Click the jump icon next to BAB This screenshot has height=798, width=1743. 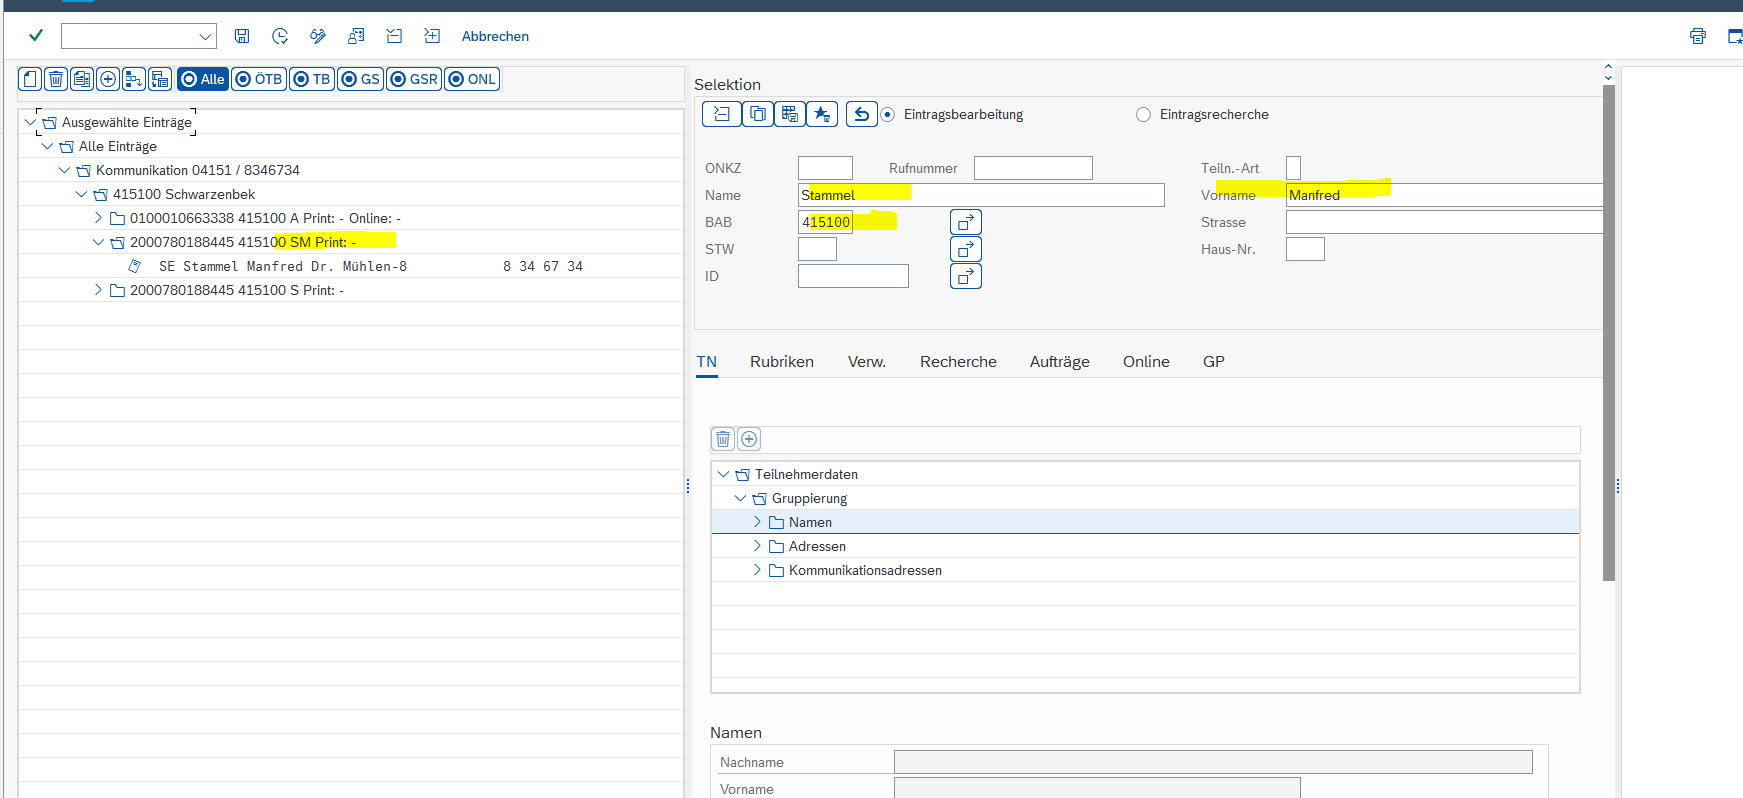click(x=966, y=222)
